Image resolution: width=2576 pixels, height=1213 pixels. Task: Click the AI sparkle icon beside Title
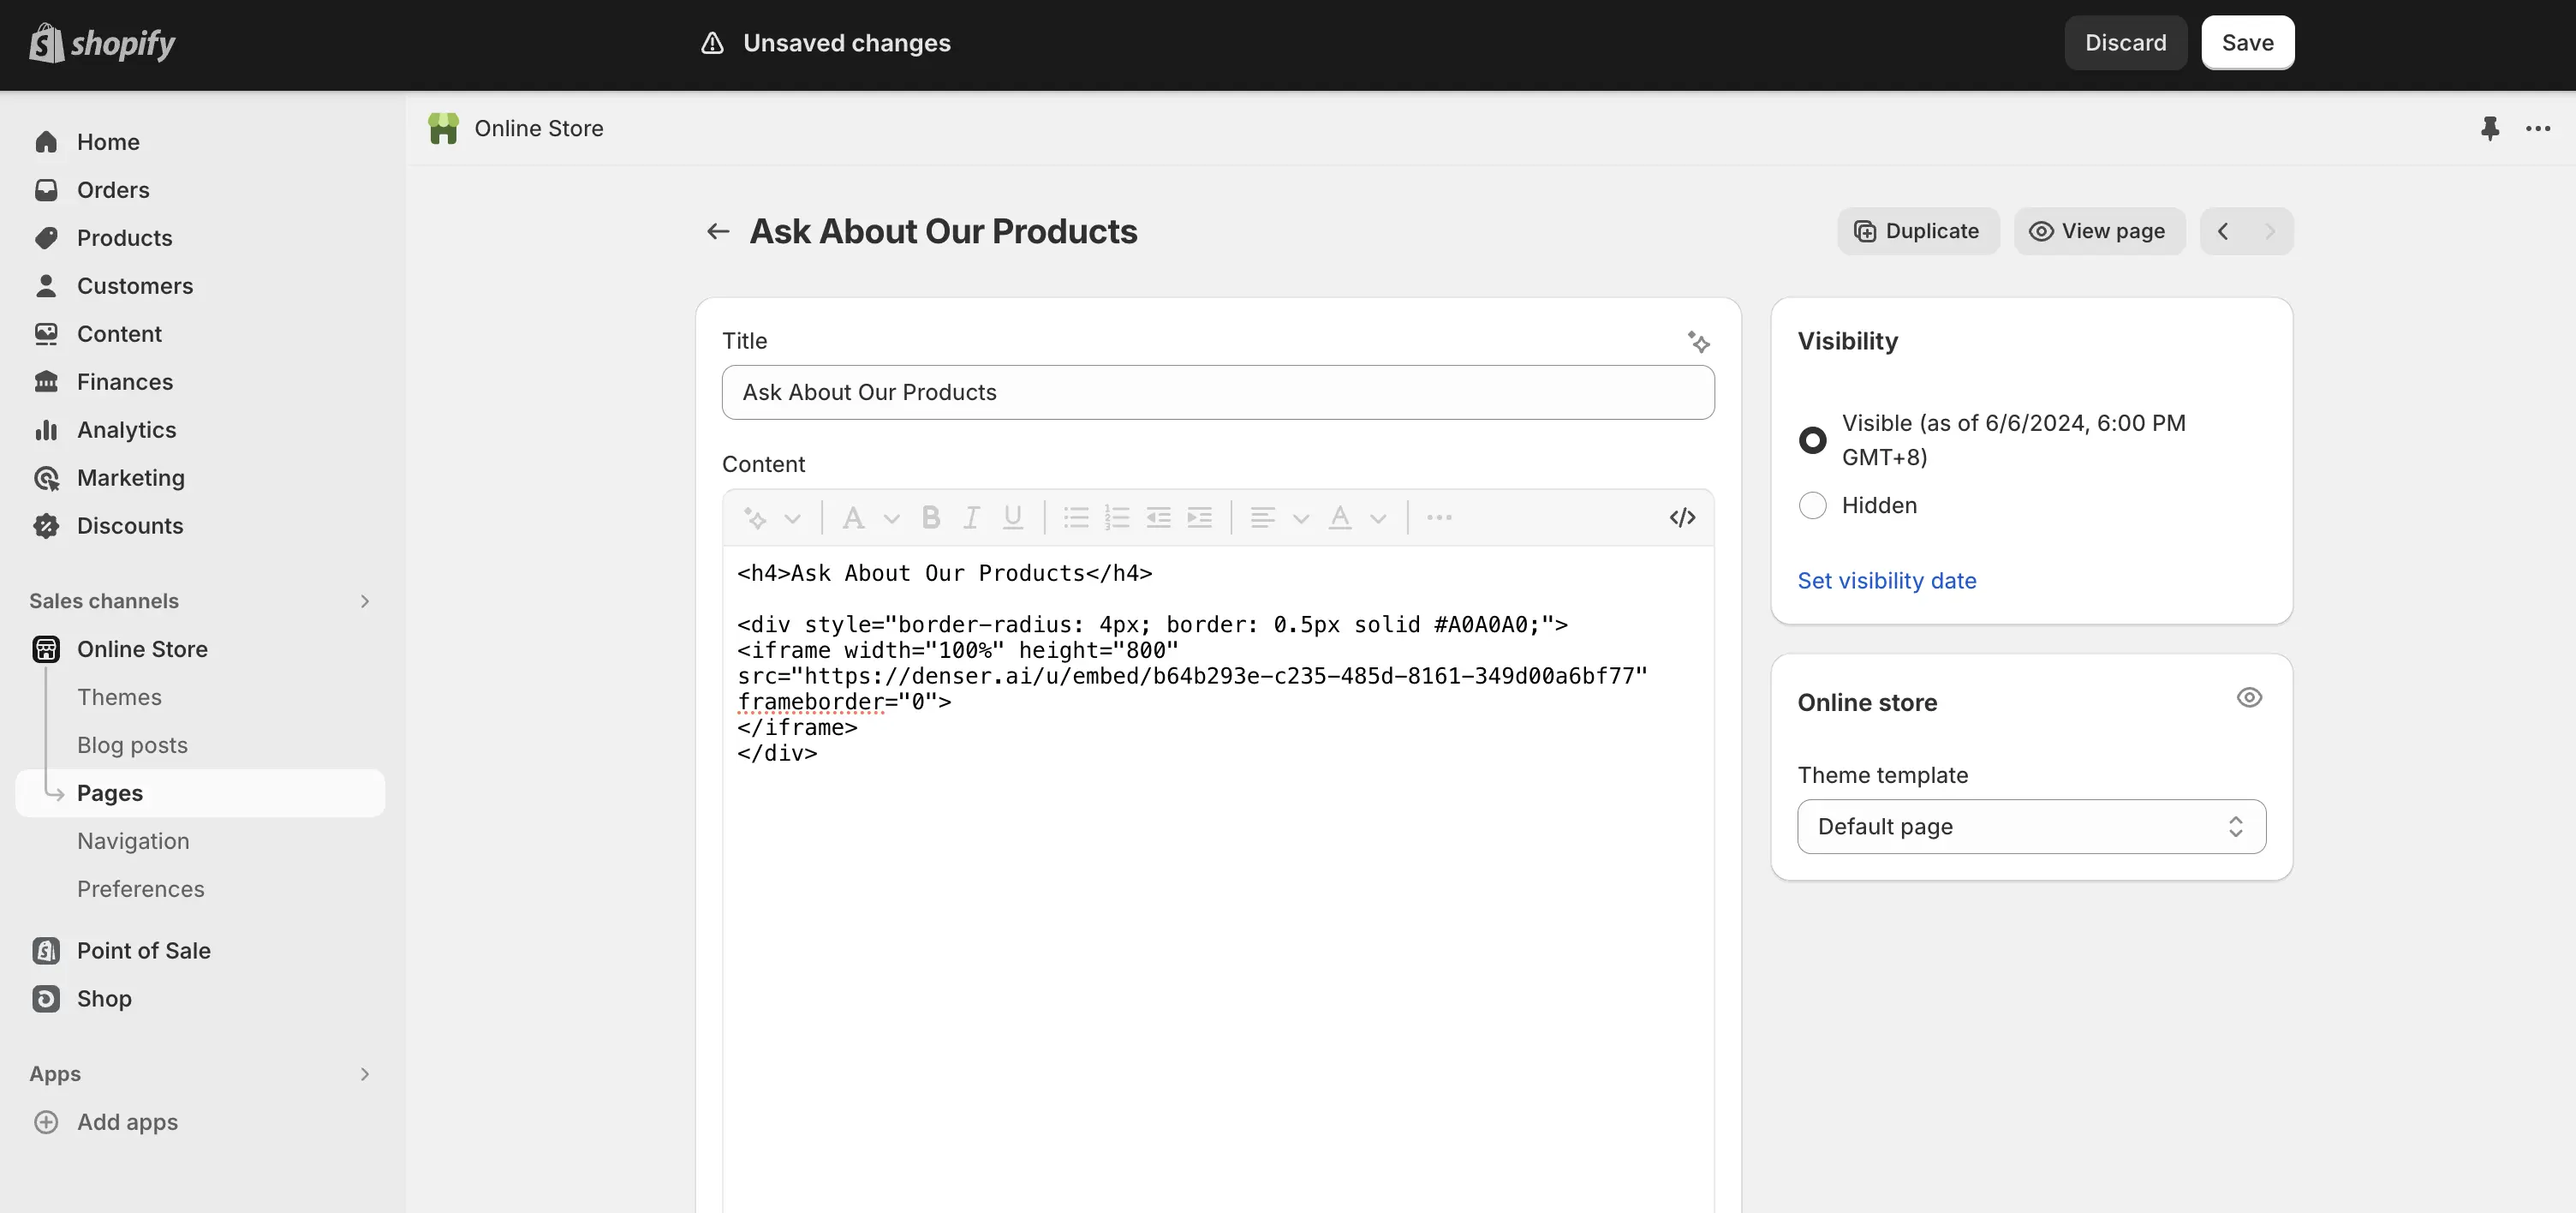click(1698, 342)
